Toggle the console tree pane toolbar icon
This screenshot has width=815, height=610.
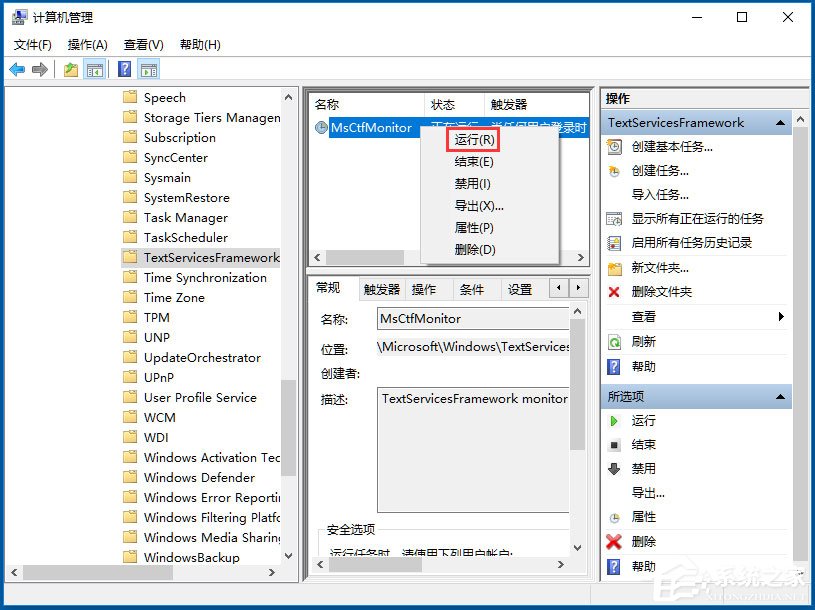[x=94, y=68]
